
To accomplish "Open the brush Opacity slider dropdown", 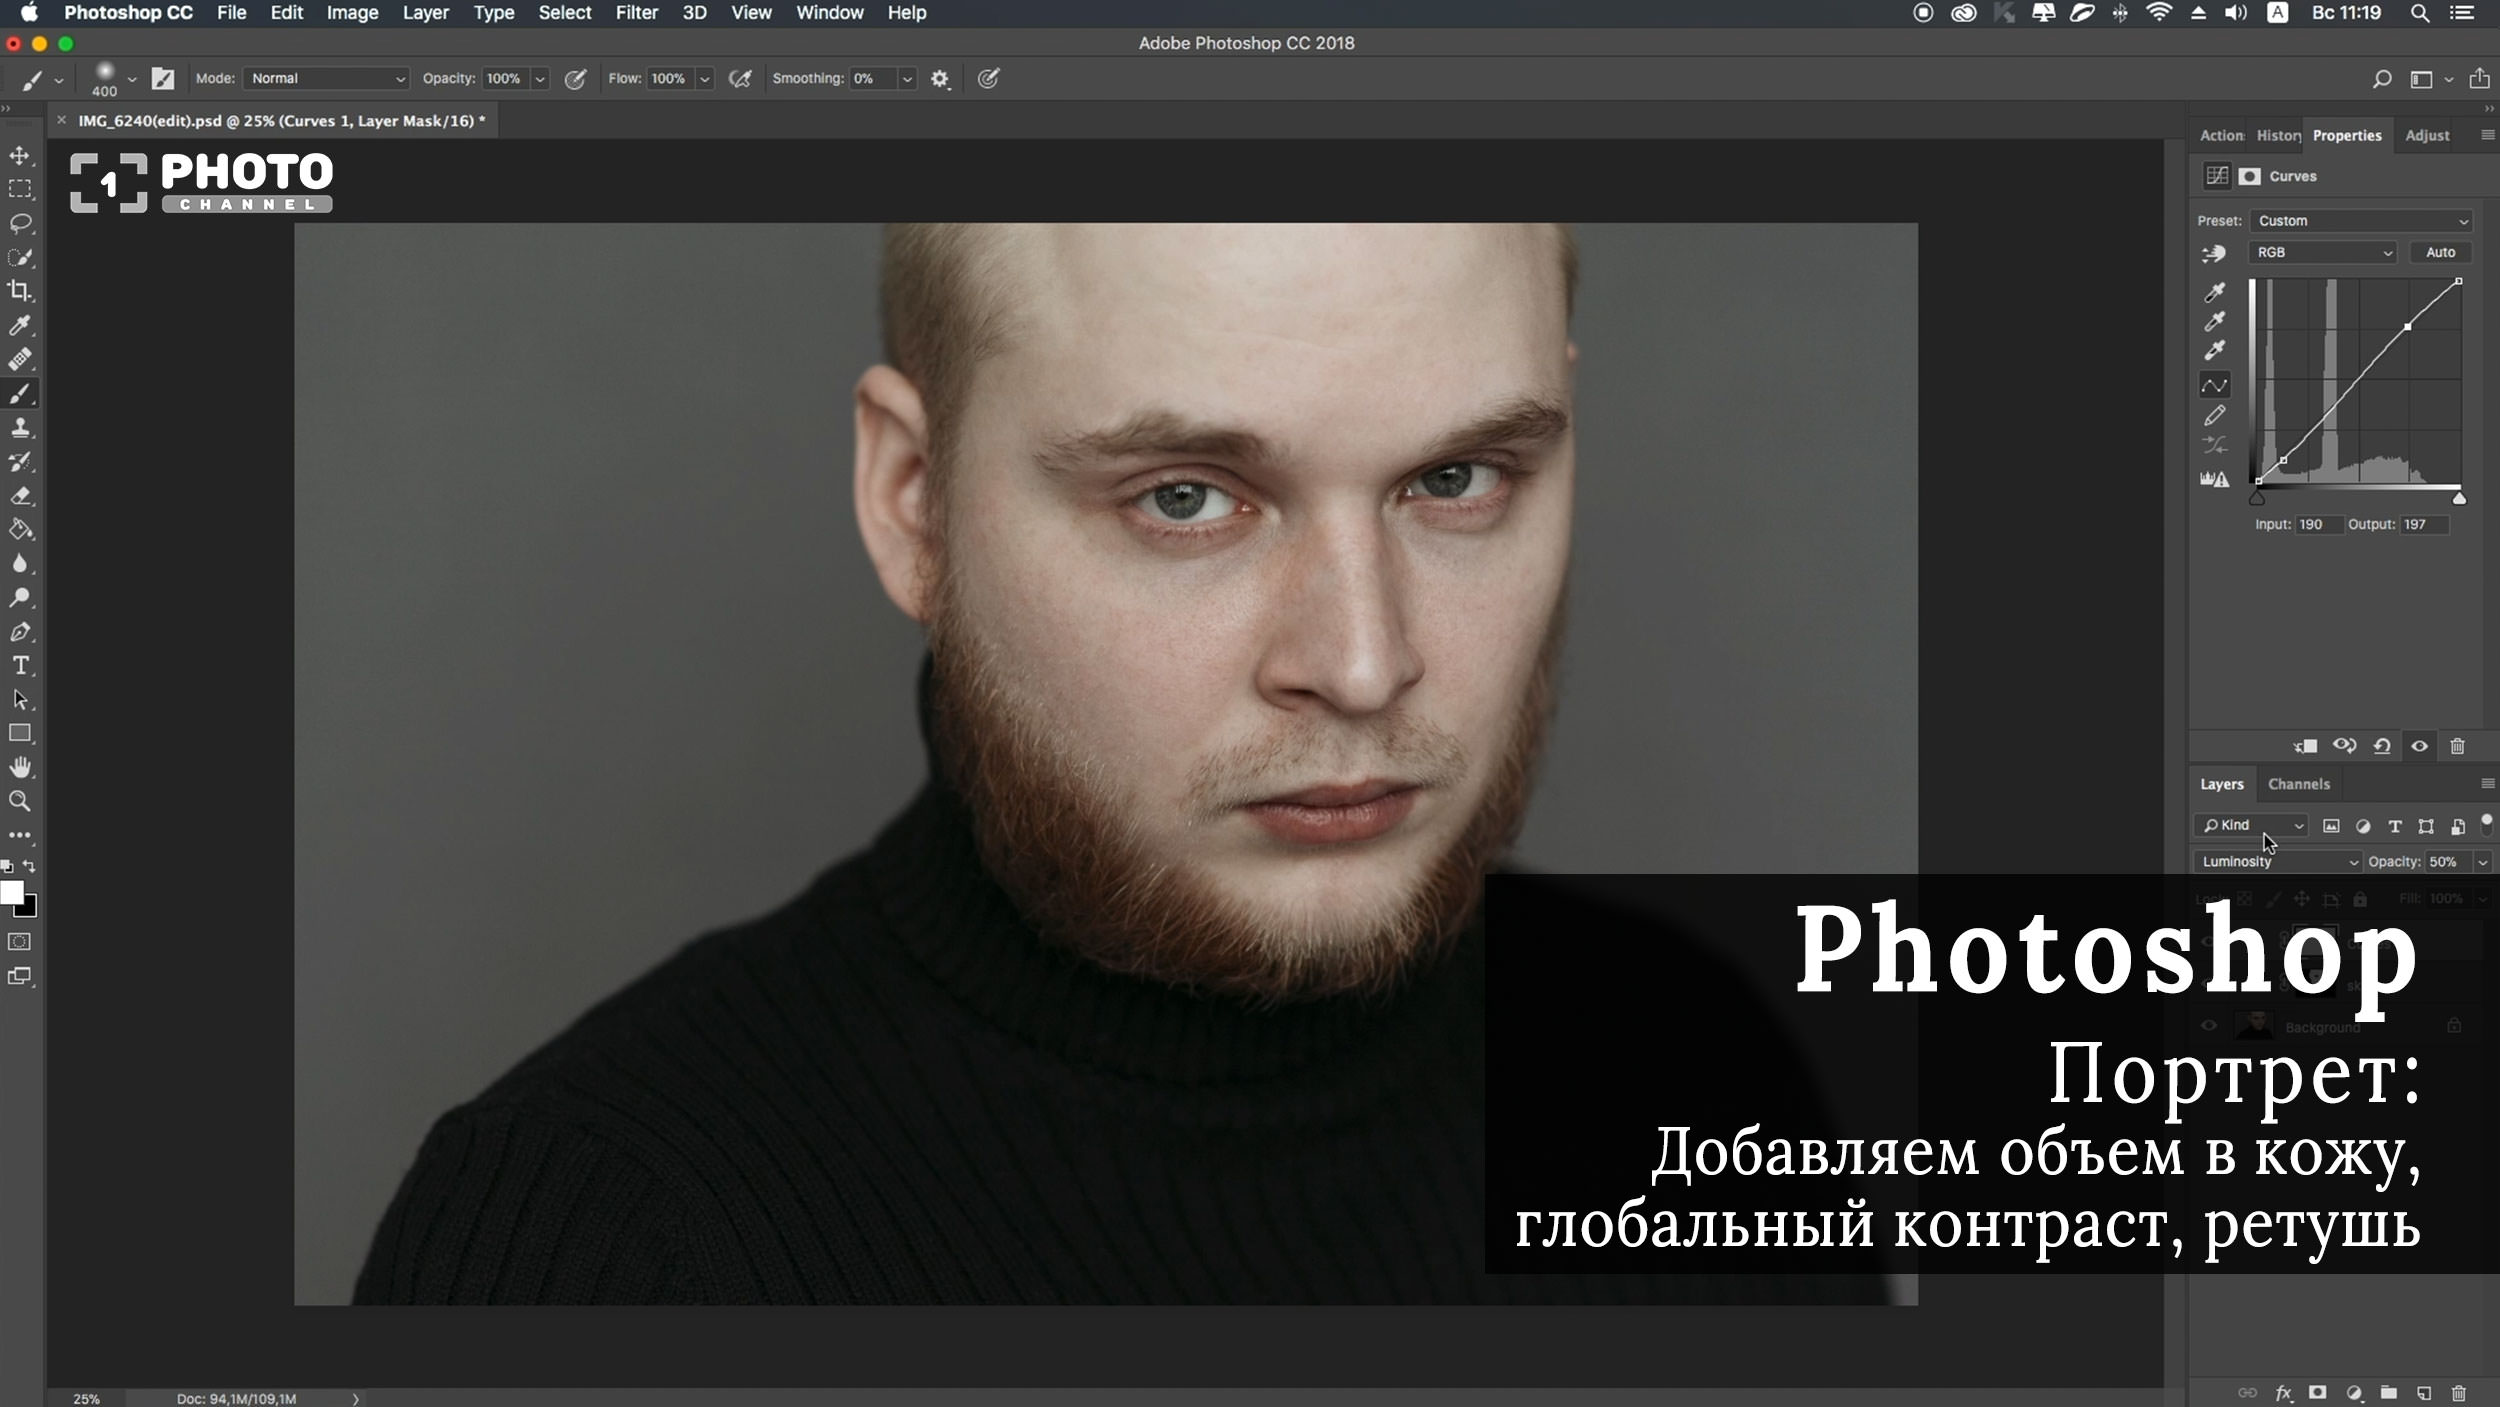I will (540, 79).
